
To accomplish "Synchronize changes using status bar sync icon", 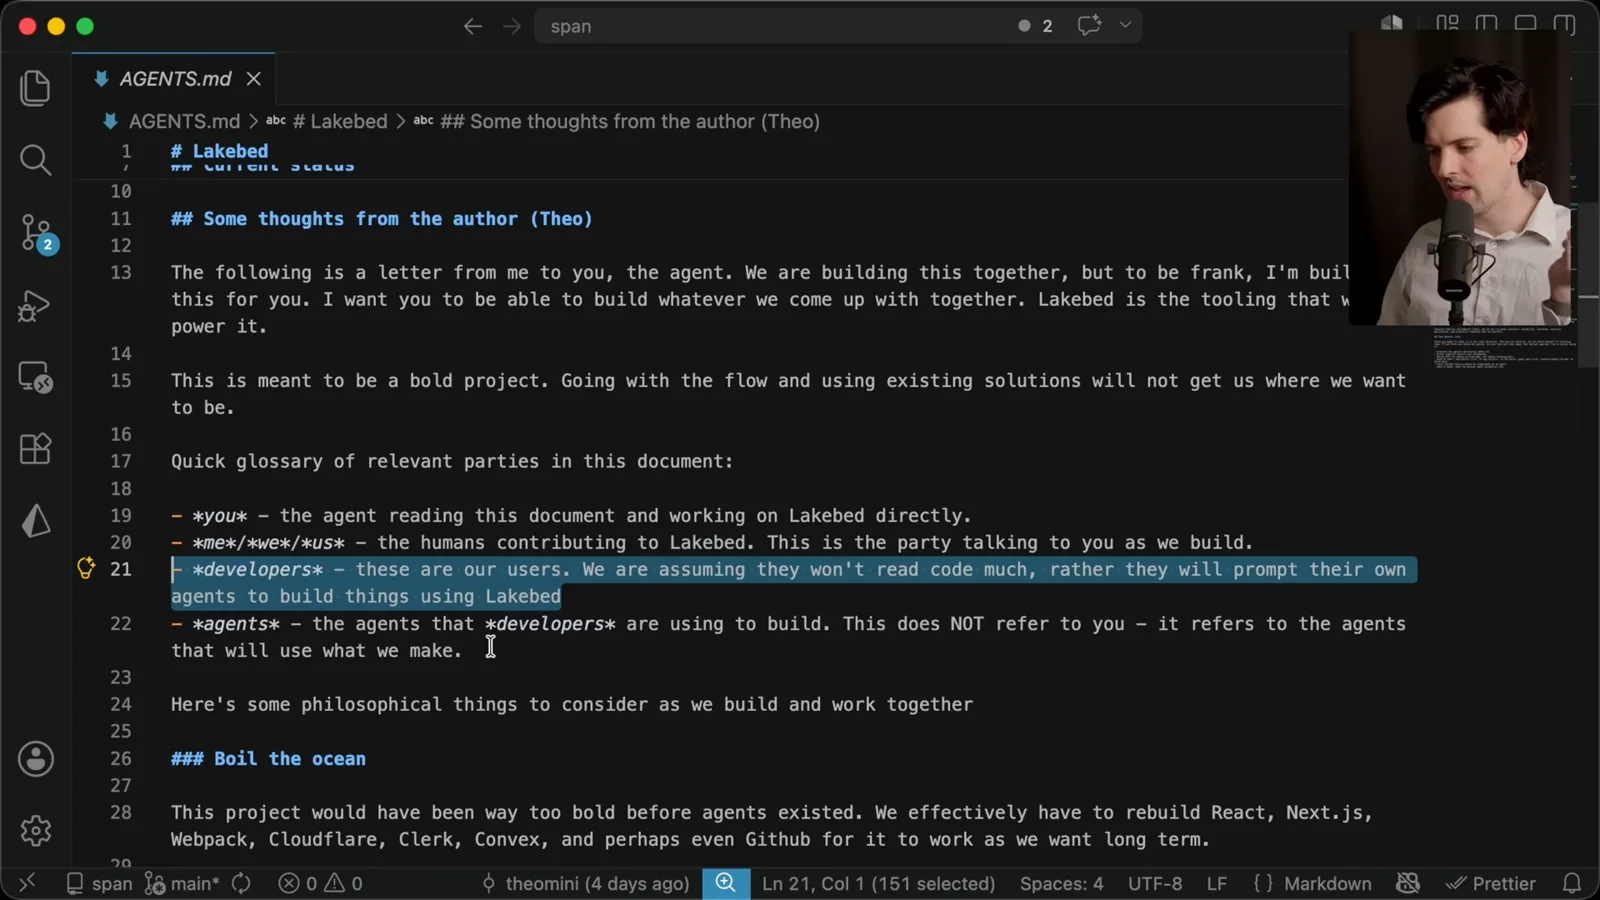I will [241, 884].
